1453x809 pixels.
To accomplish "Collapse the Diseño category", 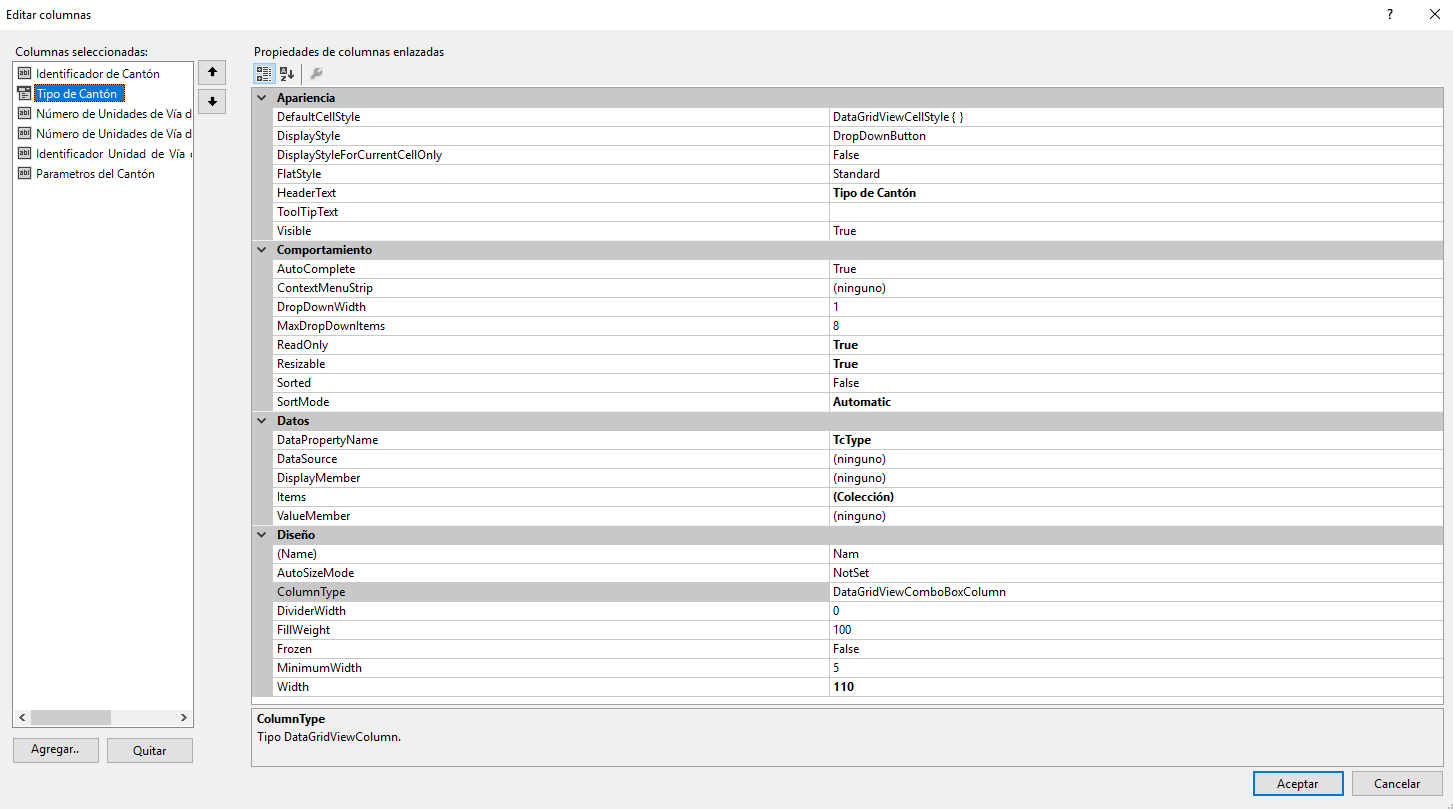I will tap(263, 535).
